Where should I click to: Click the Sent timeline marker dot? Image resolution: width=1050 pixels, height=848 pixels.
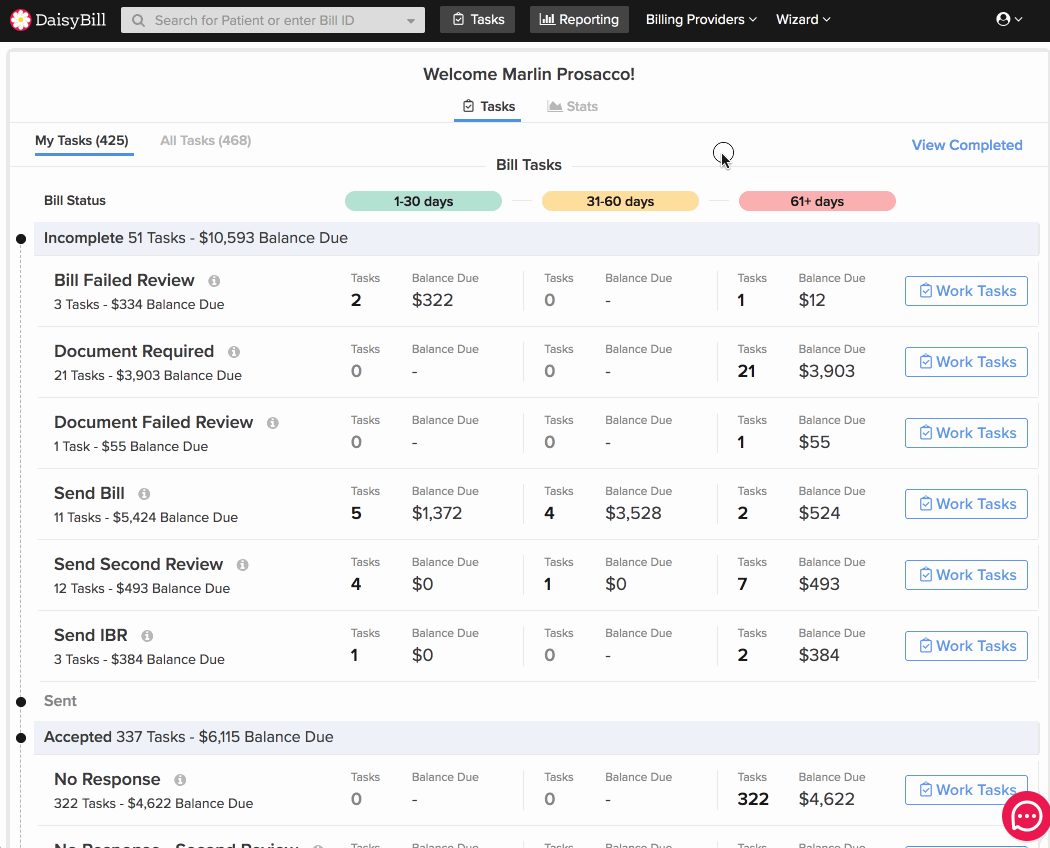[x=21, y=702]
